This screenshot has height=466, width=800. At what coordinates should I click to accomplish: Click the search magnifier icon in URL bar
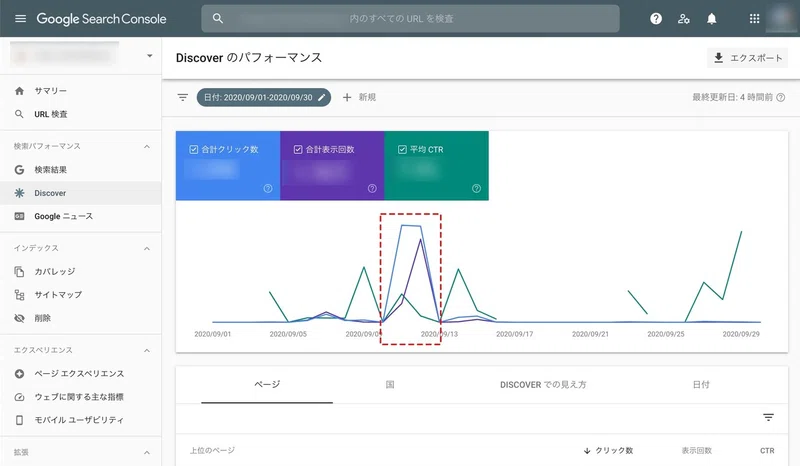click(x=218, y=18)
